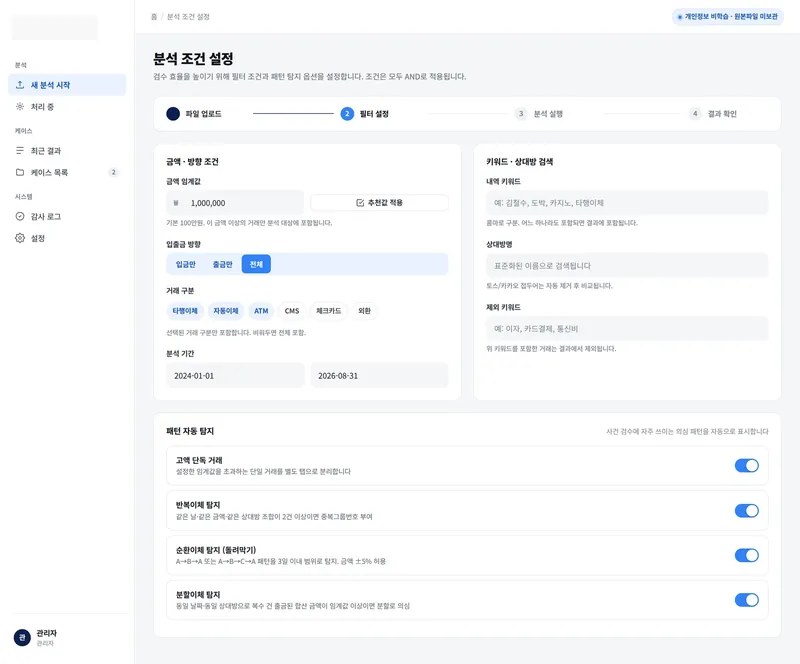Toggle 타행이체 transaction type chip
800x664 pixels.
185,311
